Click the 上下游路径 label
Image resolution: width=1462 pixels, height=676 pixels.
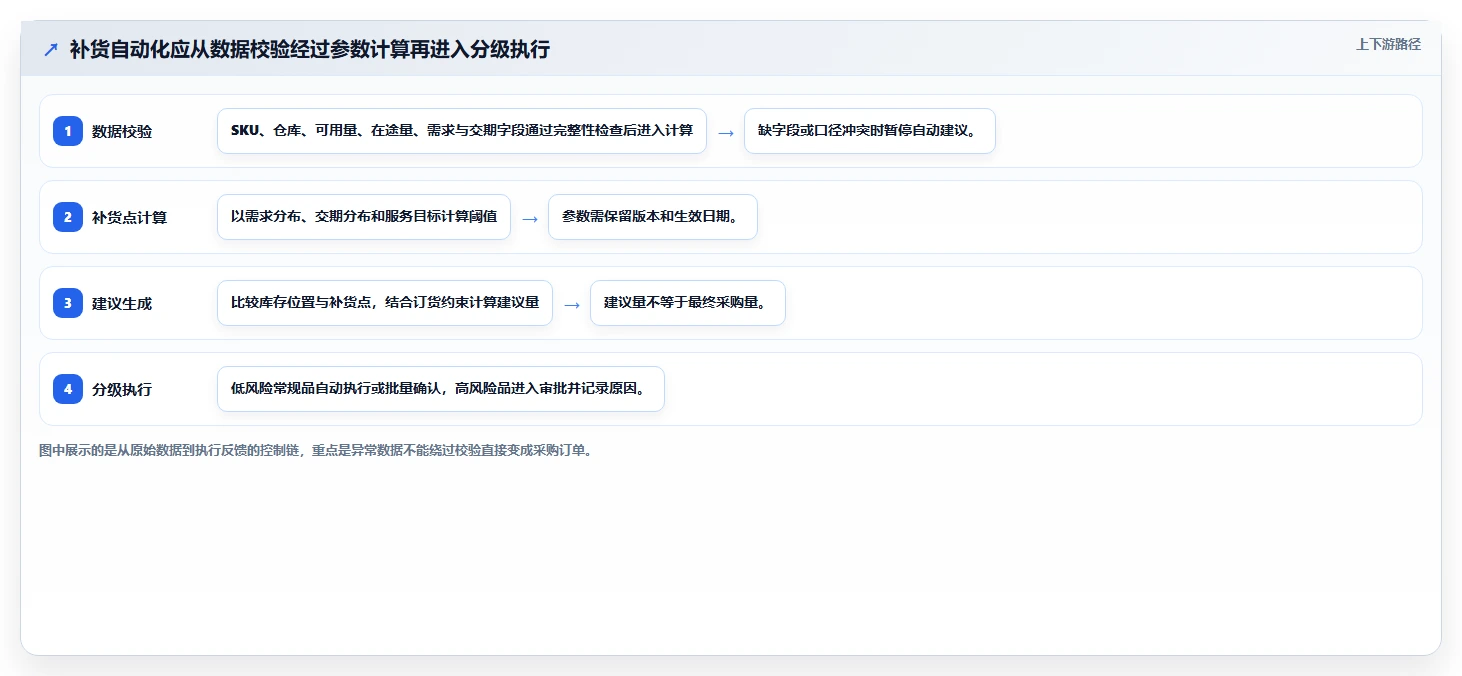point(1388,44)
